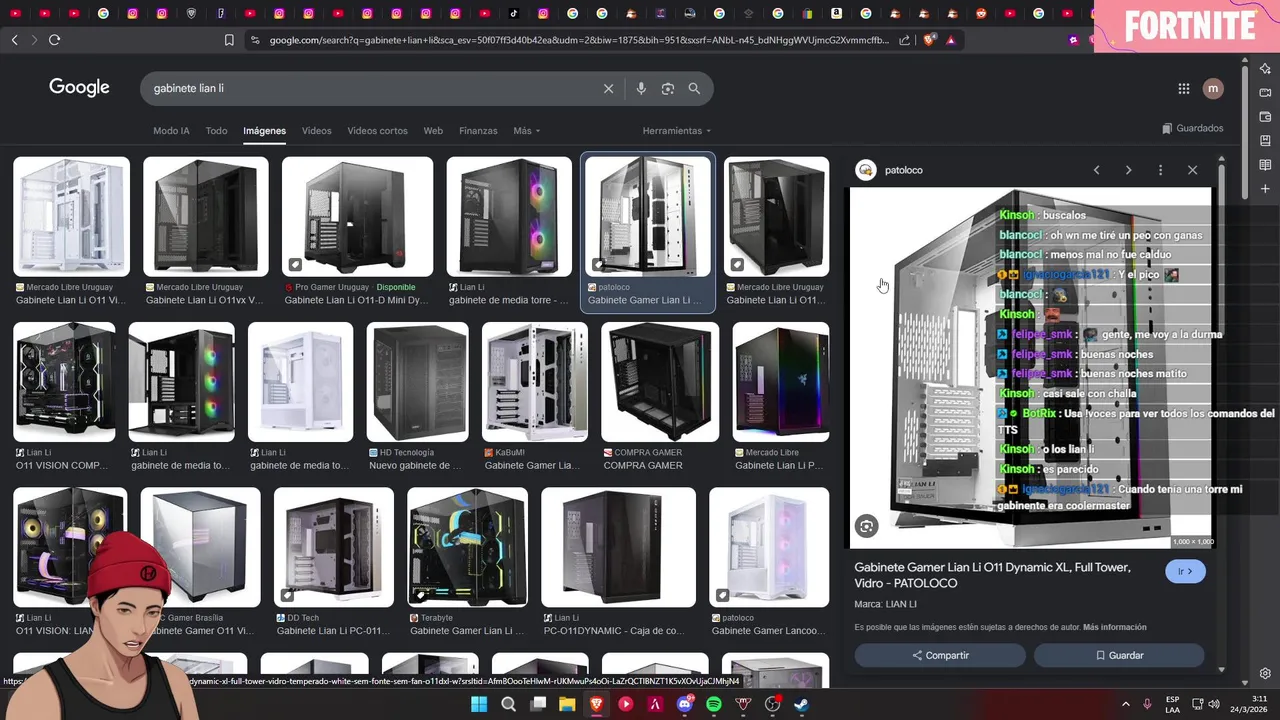Click the blue 'Ir' visit button
Screen dimensions: 1280x720
pos(1185,571)
